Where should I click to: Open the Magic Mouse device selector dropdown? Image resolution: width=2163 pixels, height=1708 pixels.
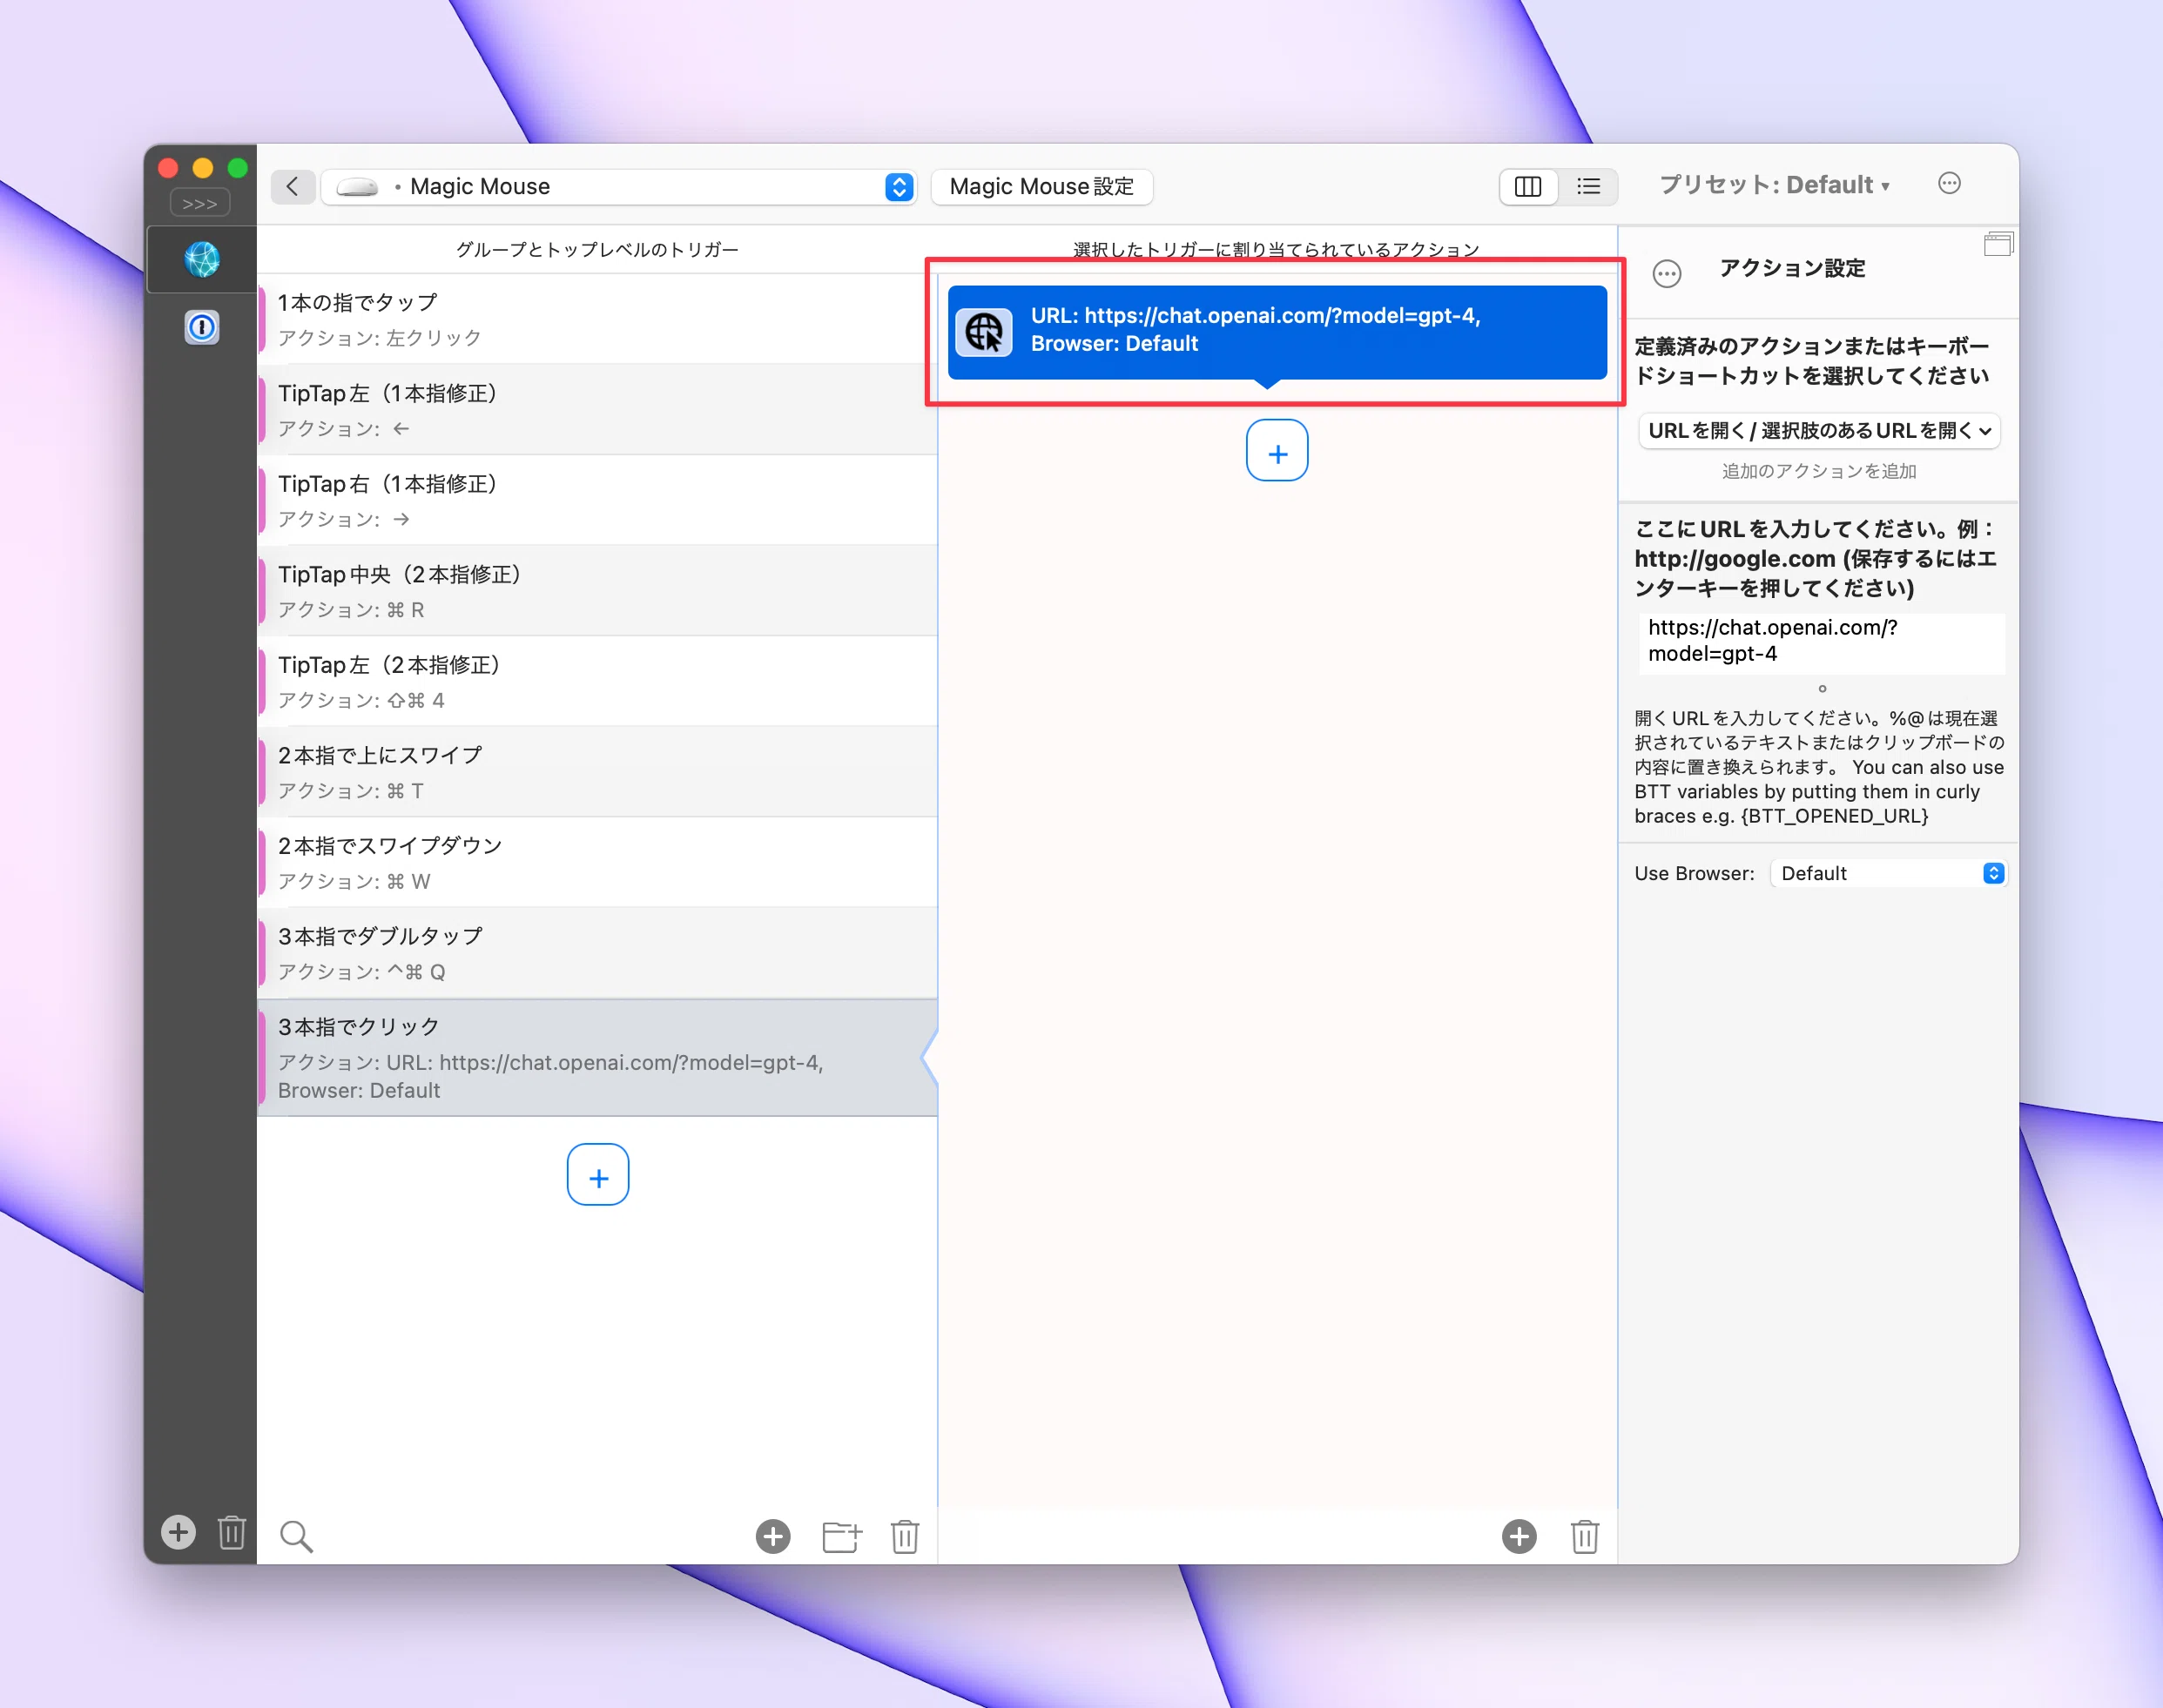tap(618, 187)
